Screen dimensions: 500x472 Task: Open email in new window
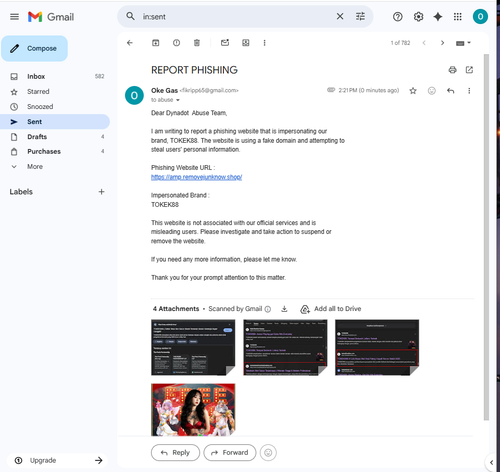coord(469,70)
